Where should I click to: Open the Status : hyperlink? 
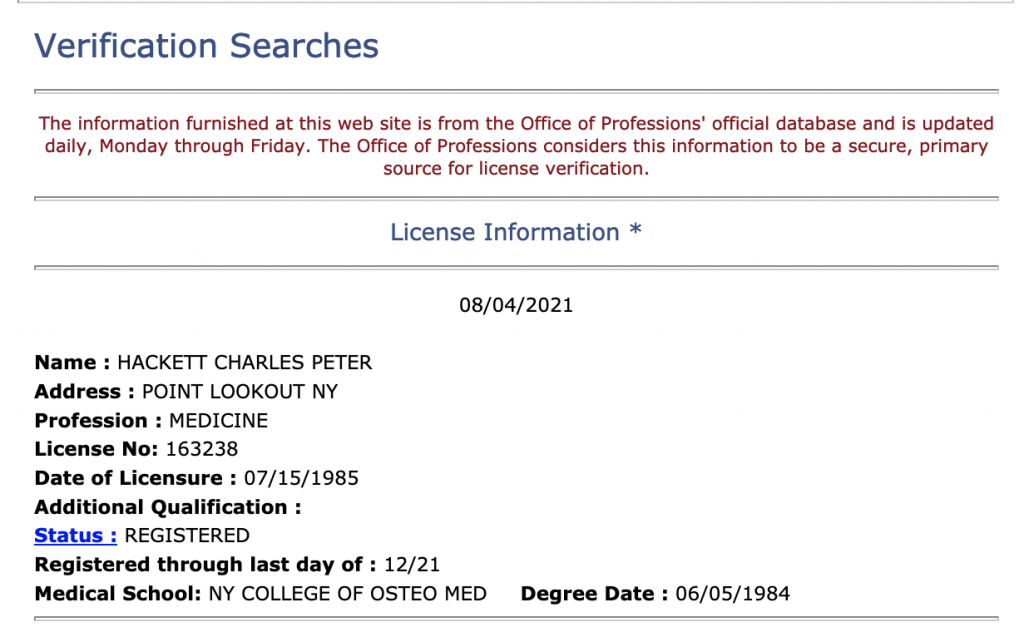(x=75, y=535)
